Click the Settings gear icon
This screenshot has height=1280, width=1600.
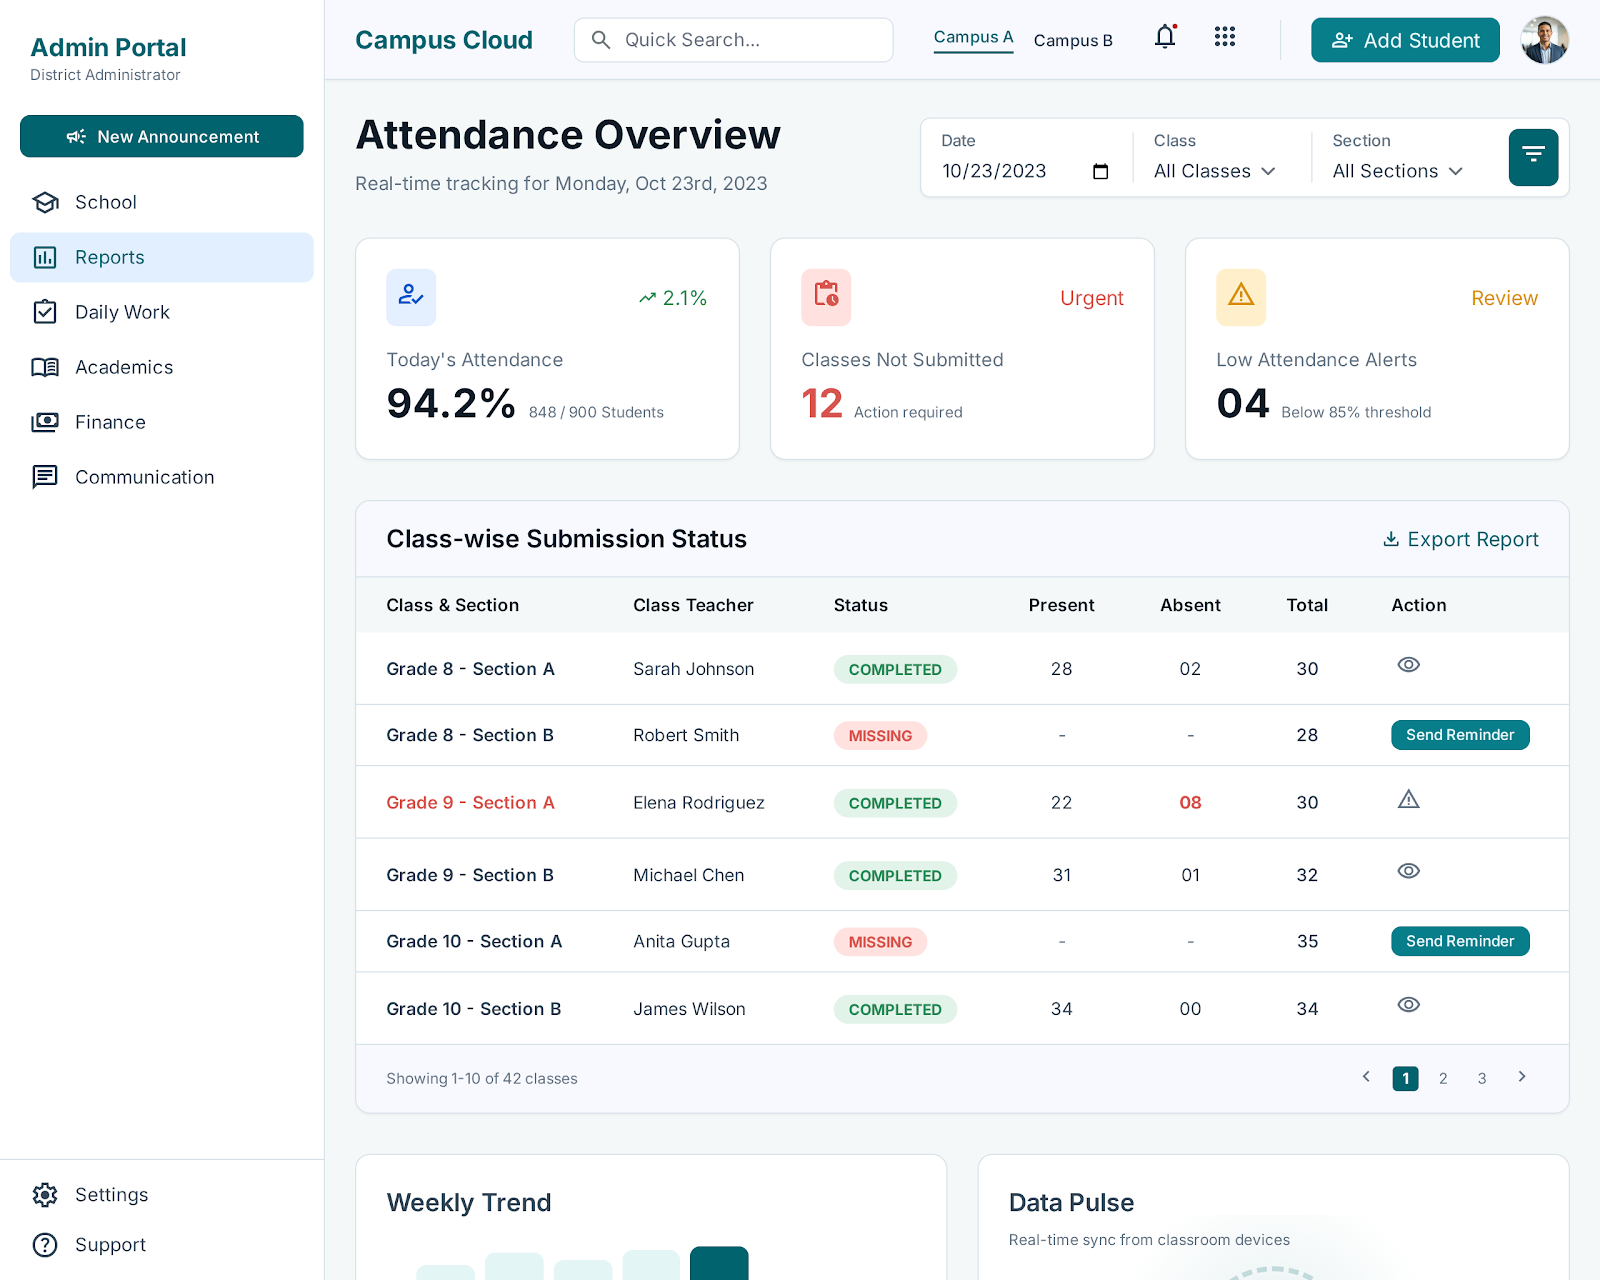(45, 1195)
